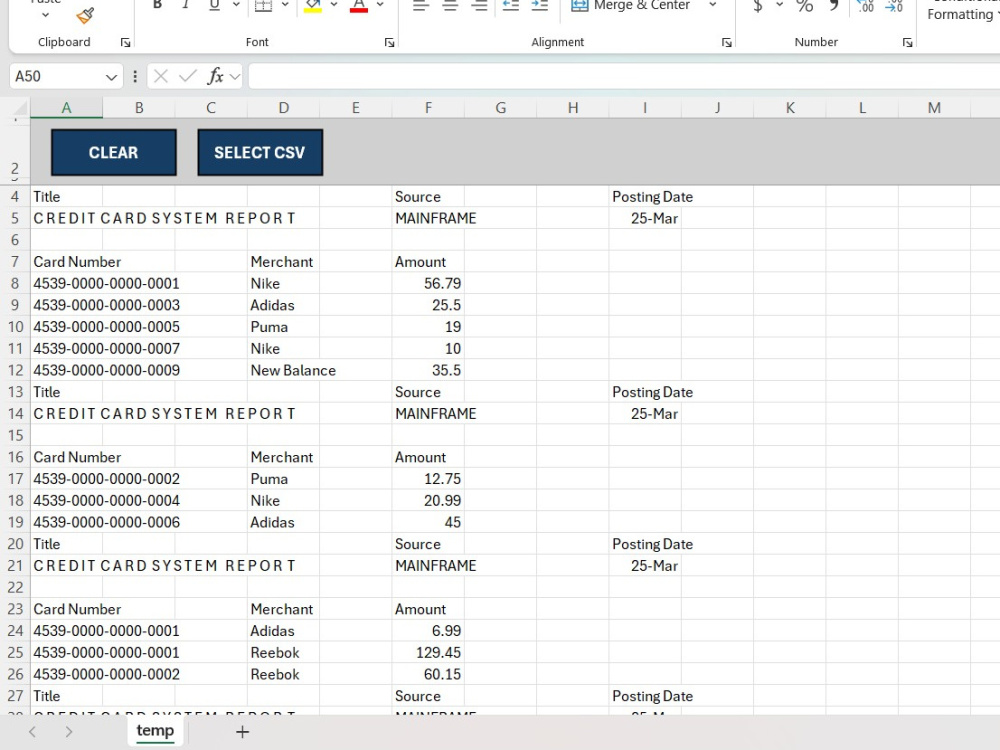Click the CLEAR button

[x=114, y=152]
